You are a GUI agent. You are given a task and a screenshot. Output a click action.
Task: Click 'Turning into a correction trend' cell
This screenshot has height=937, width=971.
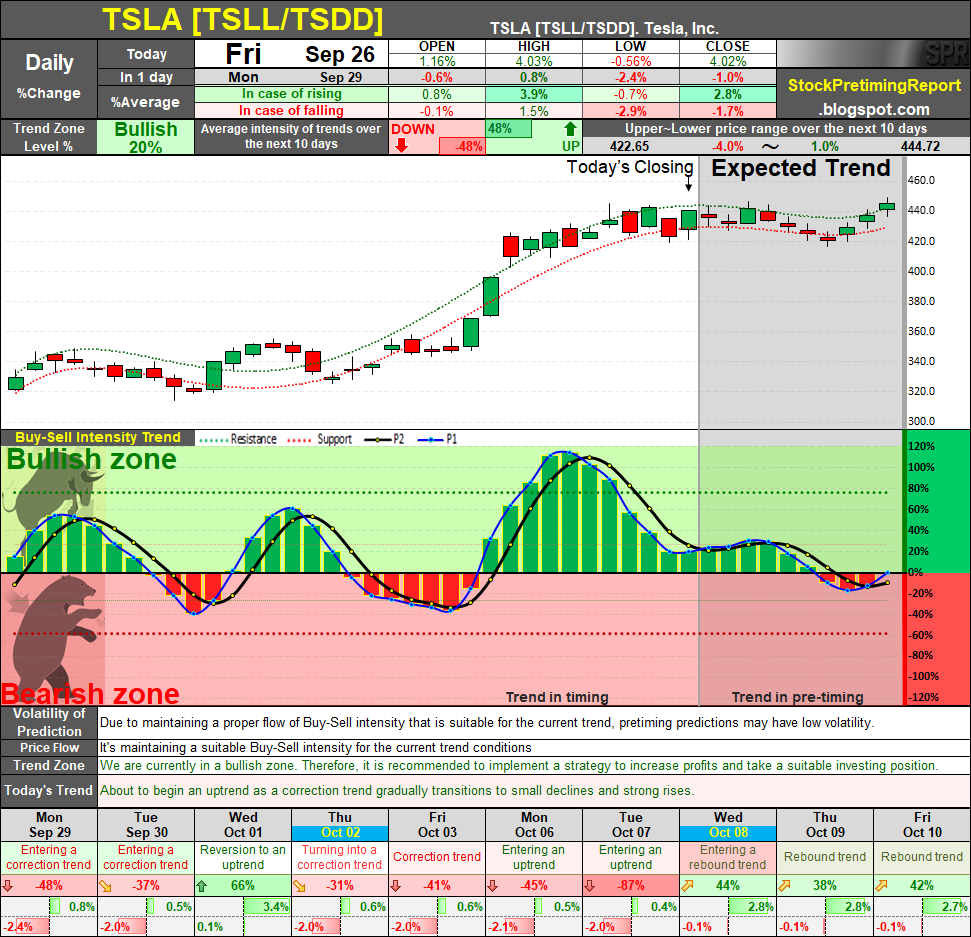340,857
